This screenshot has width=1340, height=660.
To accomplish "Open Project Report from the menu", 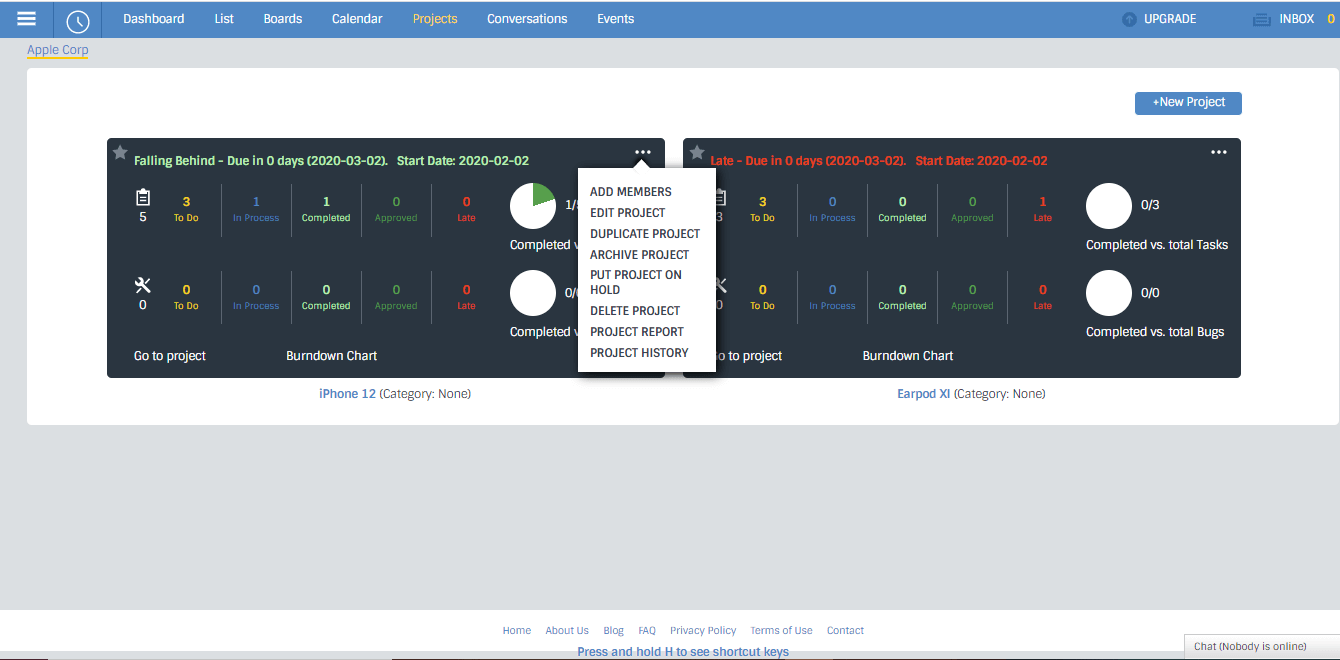I will pos(637,332).
